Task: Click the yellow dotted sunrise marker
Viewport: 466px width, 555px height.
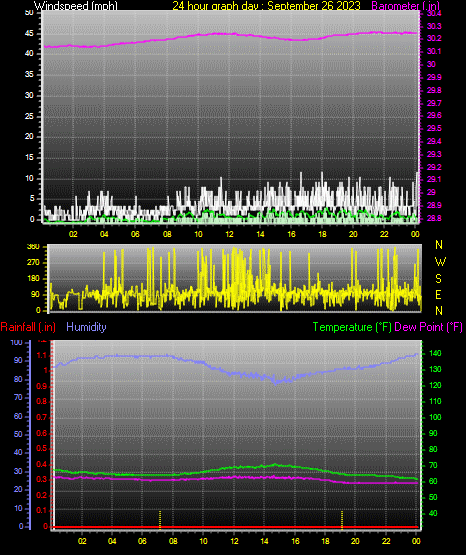Action: pyautogui.click(x=160, y=520)
